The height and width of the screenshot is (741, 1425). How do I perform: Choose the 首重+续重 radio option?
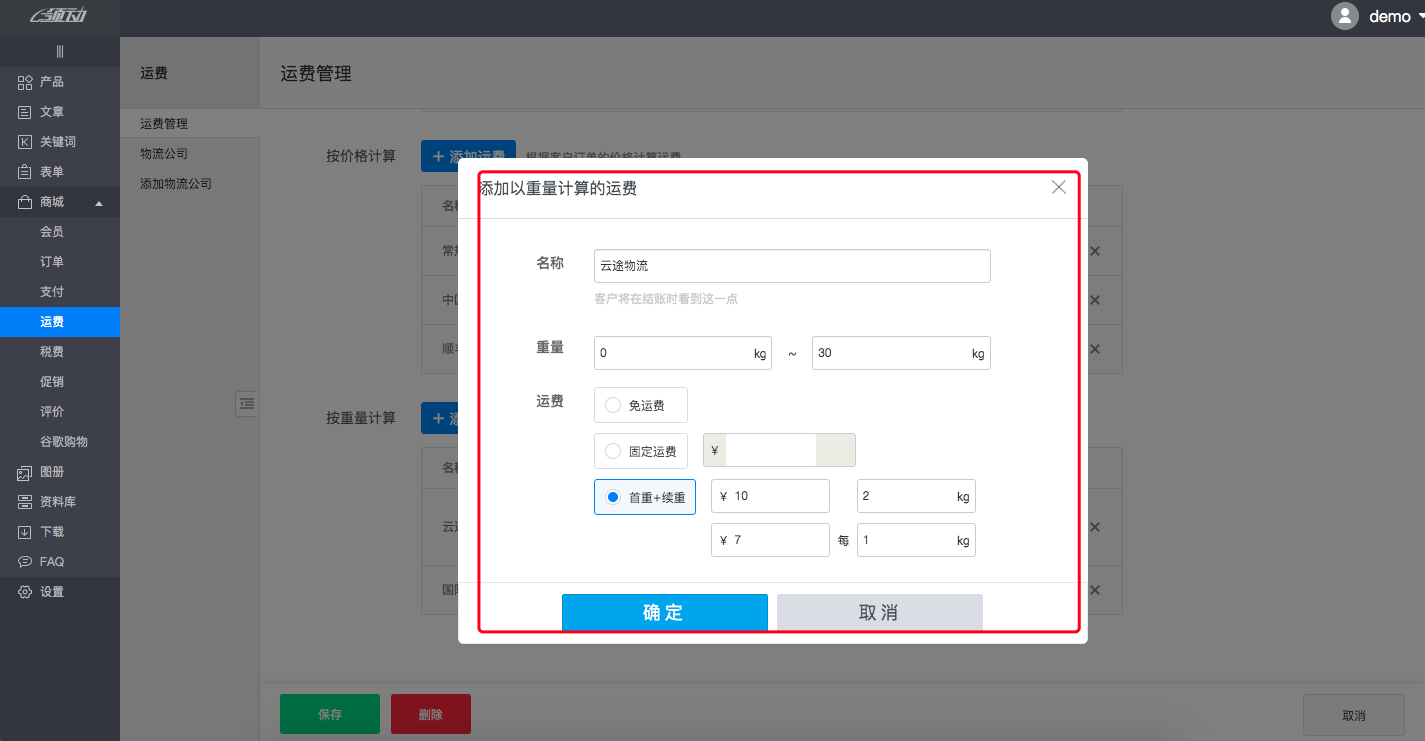pyautogui.click(x=613, y=497)
